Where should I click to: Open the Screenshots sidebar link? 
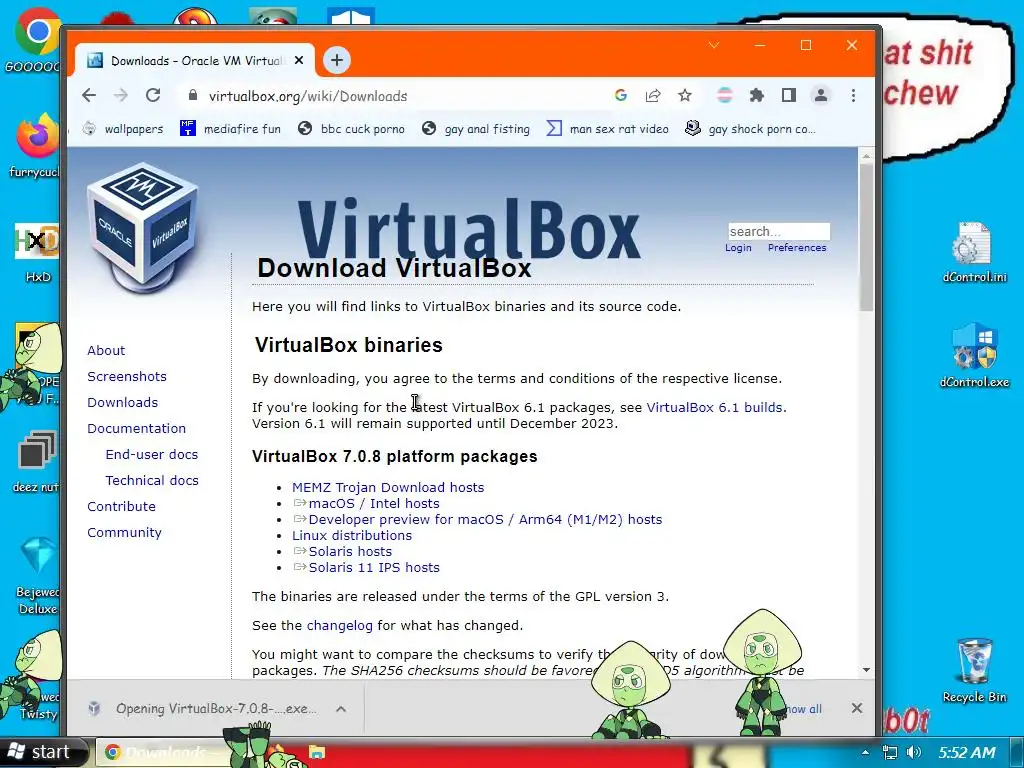click(x=127, y=376)
